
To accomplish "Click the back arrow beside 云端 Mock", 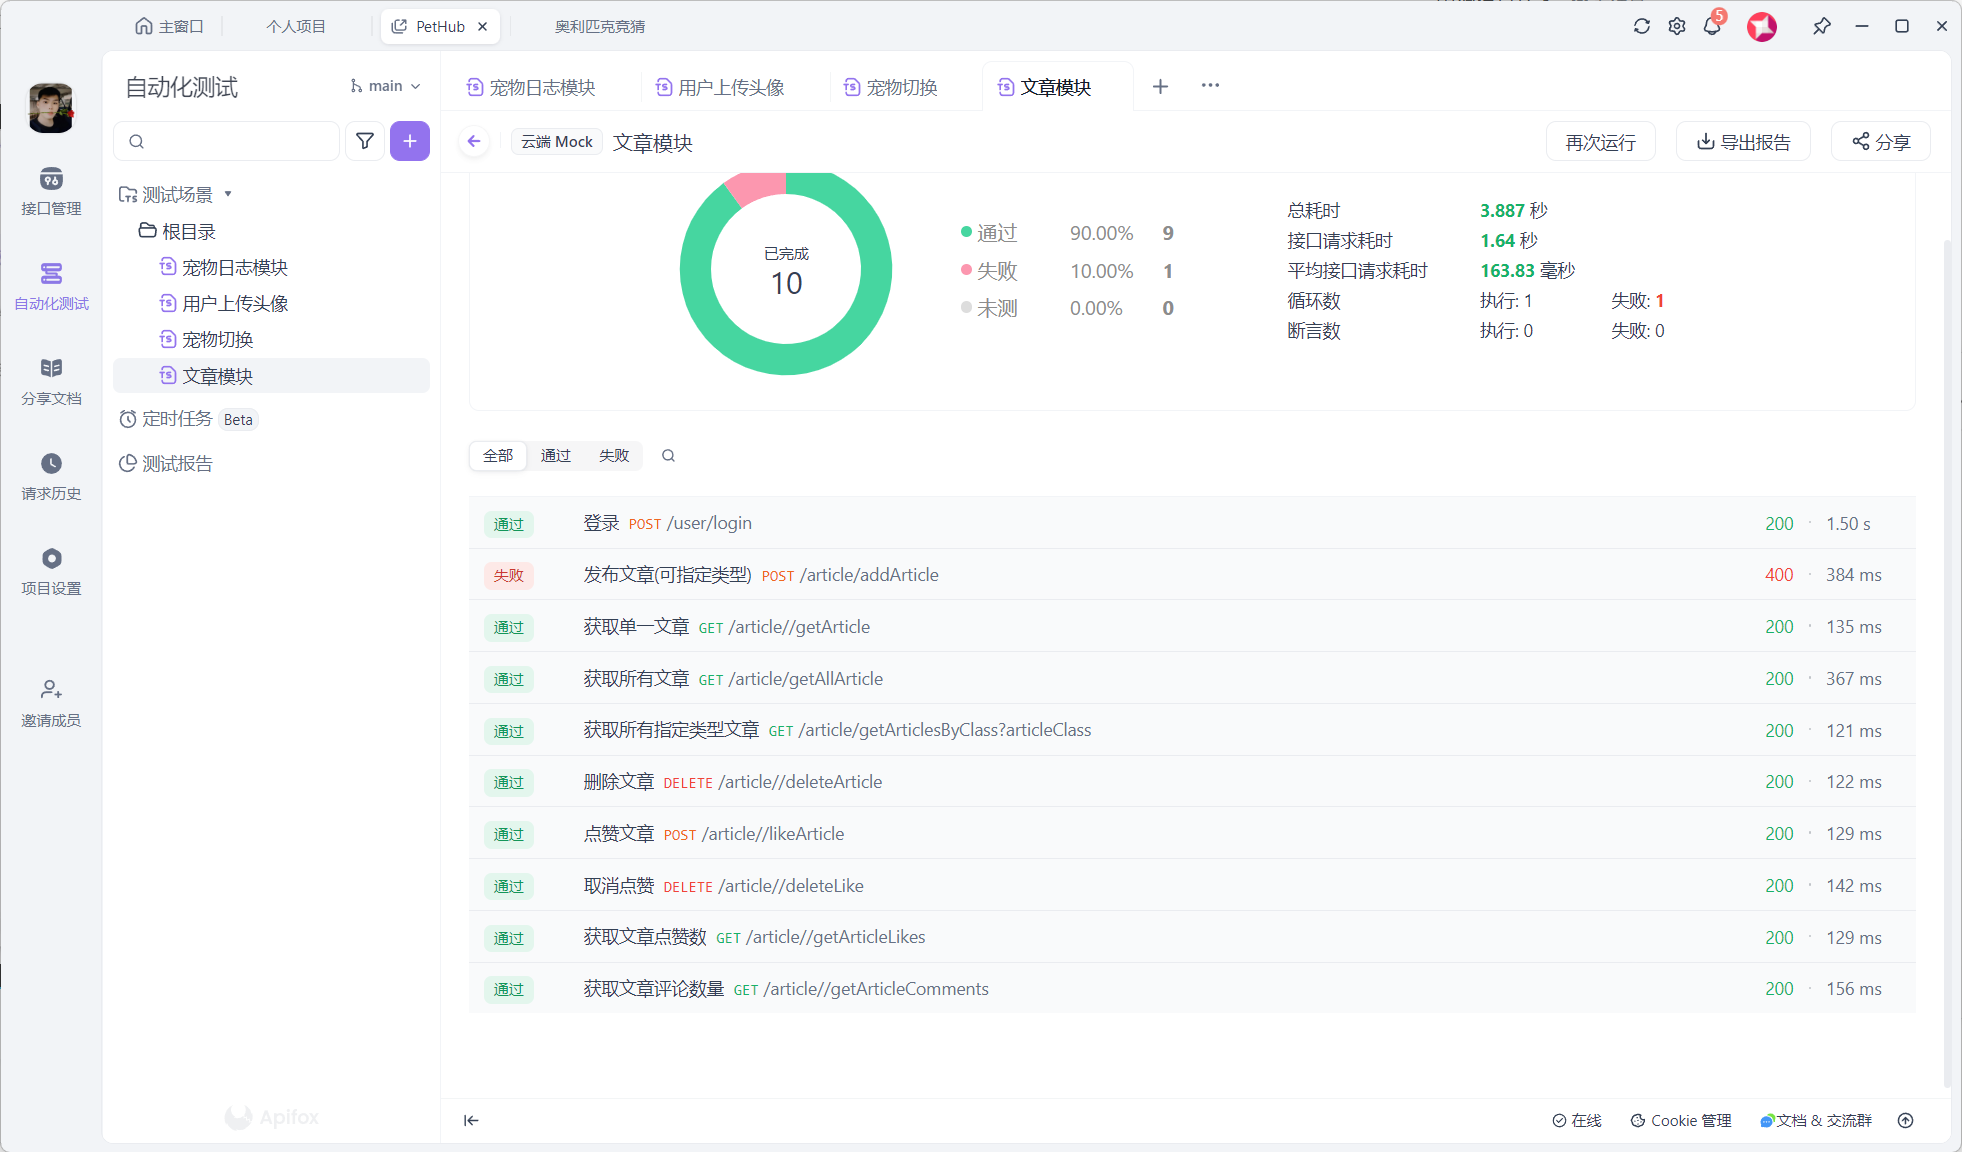I will pyautogui.click(x=474, y=142).
